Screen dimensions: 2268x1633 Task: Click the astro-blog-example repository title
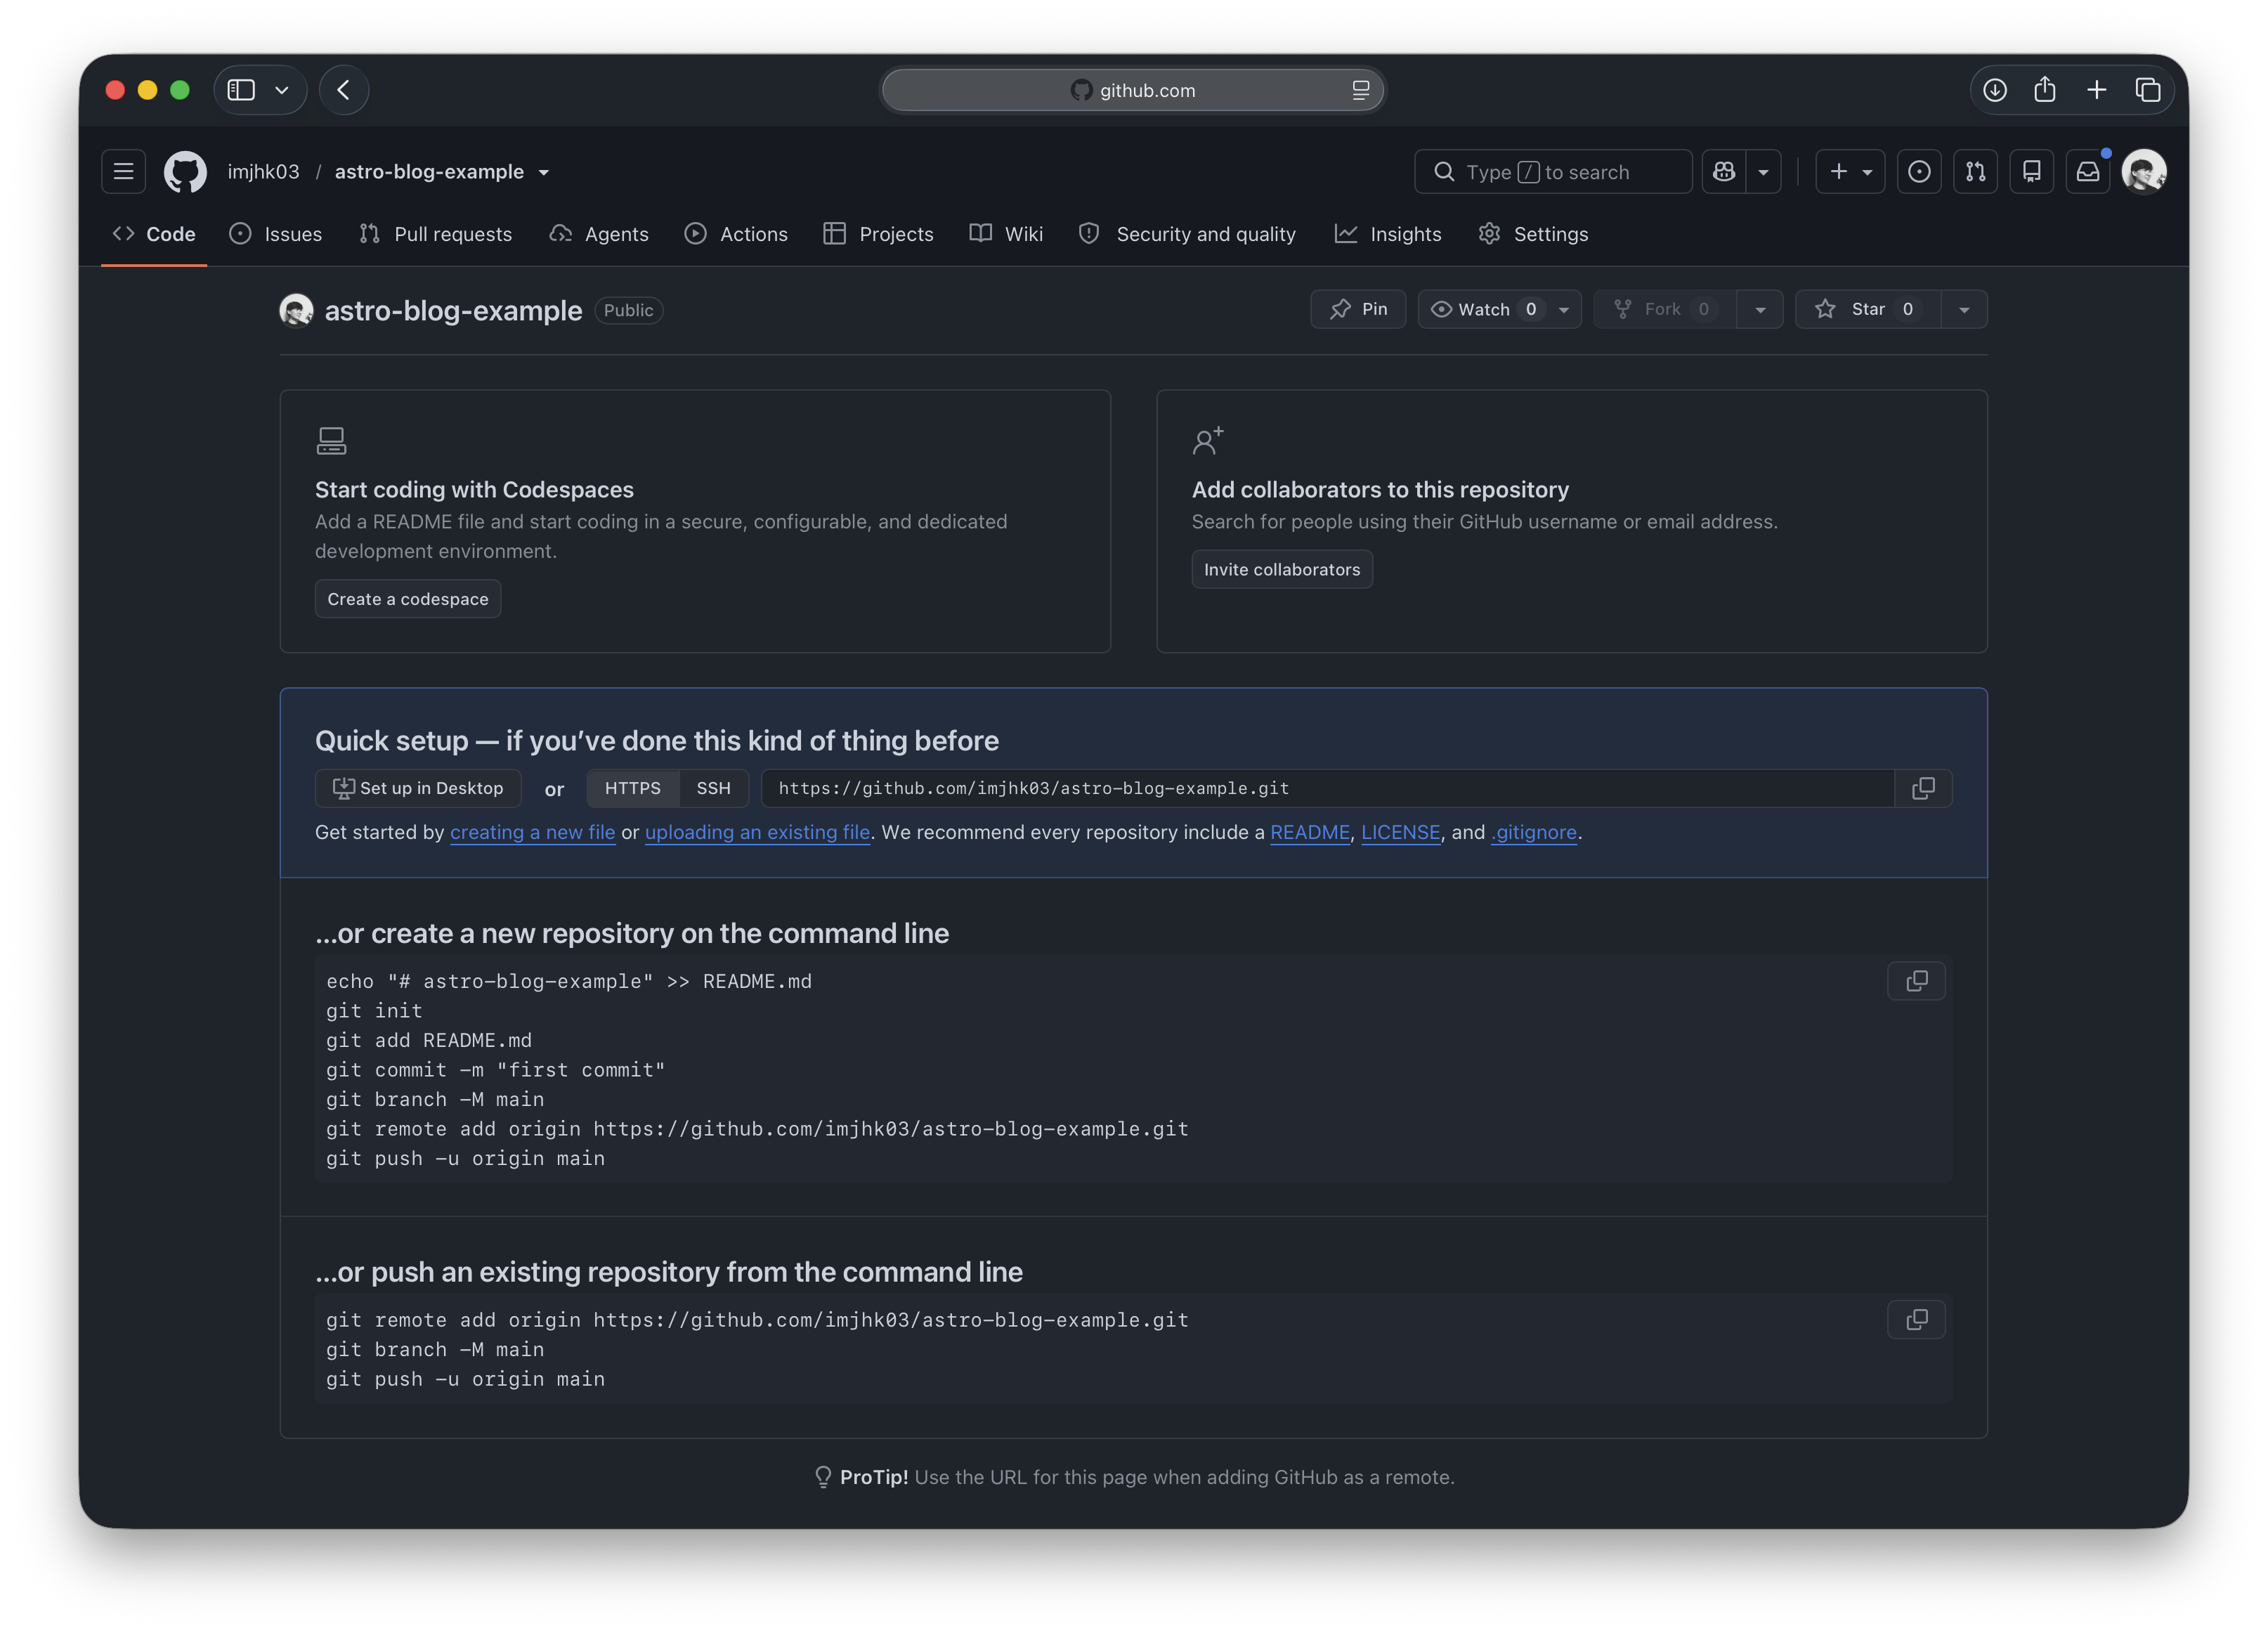pyautogui.click(x=453, y=310)
